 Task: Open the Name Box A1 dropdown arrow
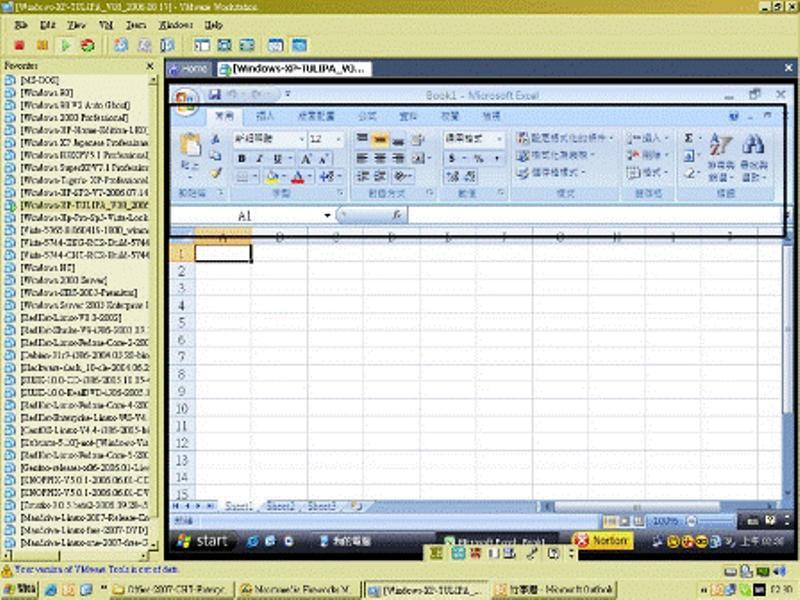(x=328, y=216)
